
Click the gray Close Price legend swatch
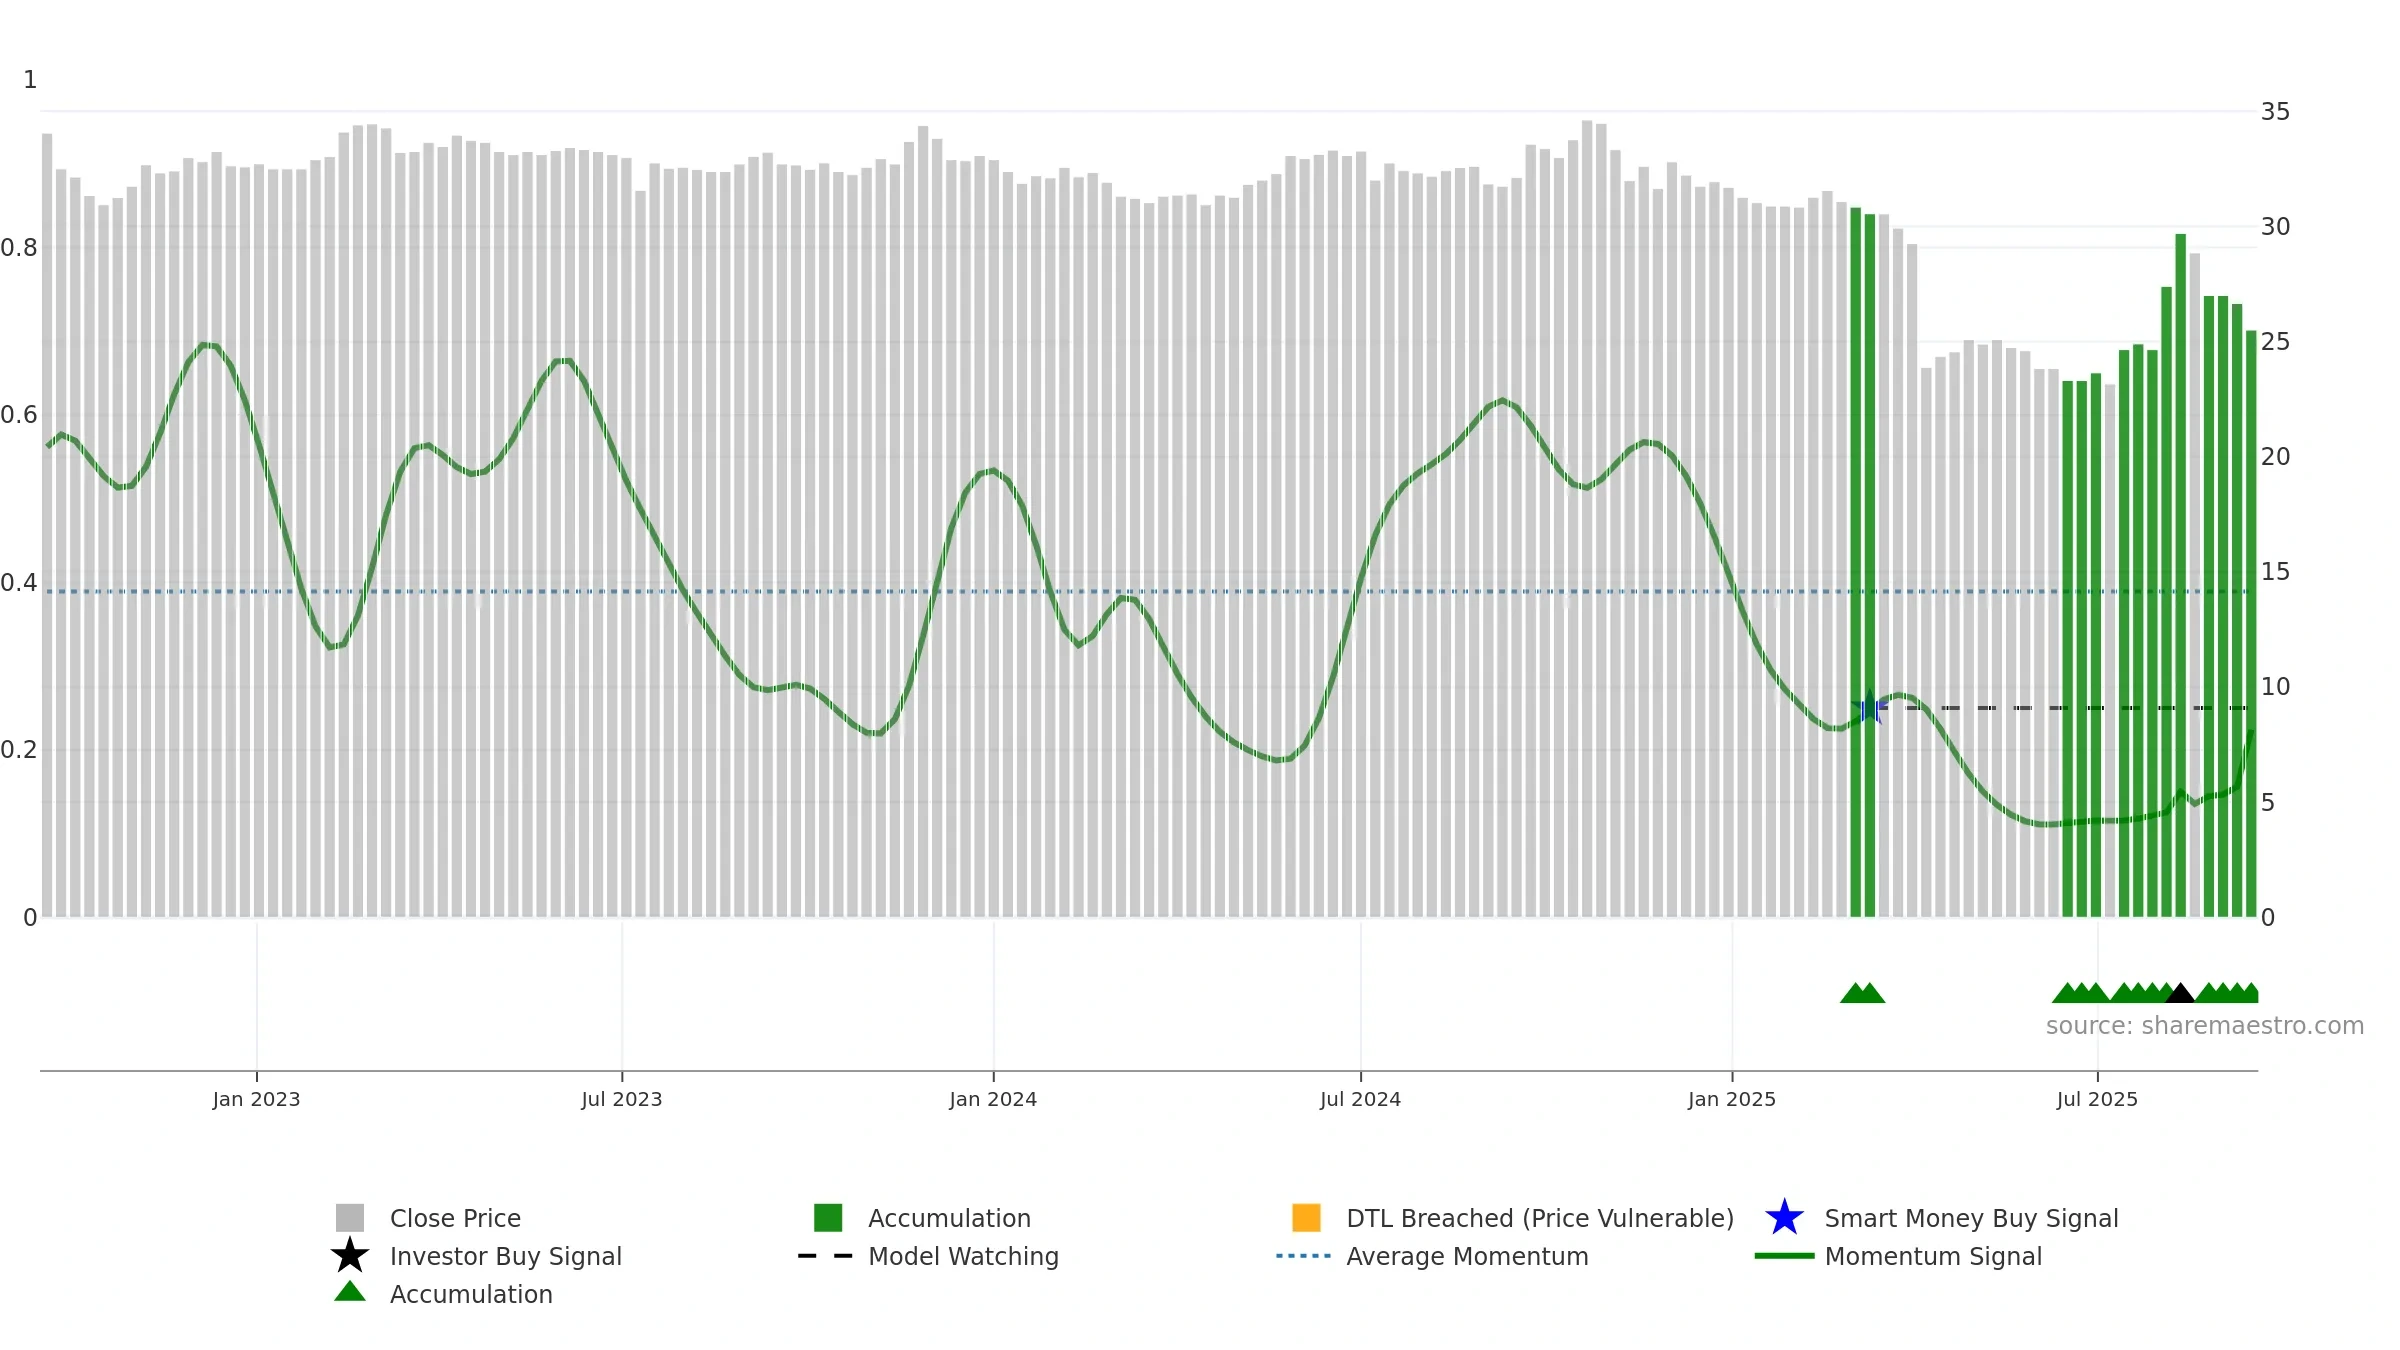(x=350, y=1218)
